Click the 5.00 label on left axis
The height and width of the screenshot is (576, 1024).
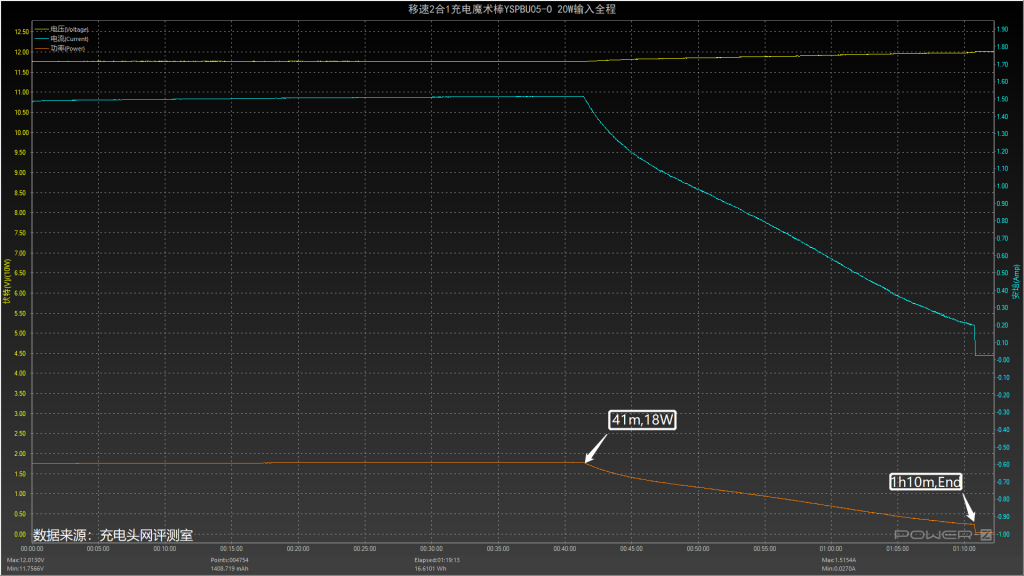tap(20, 334)
